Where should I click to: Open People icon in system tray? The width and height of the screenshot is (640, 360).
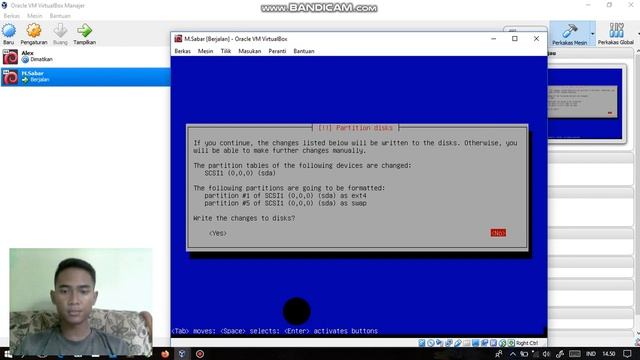(499, 354)
